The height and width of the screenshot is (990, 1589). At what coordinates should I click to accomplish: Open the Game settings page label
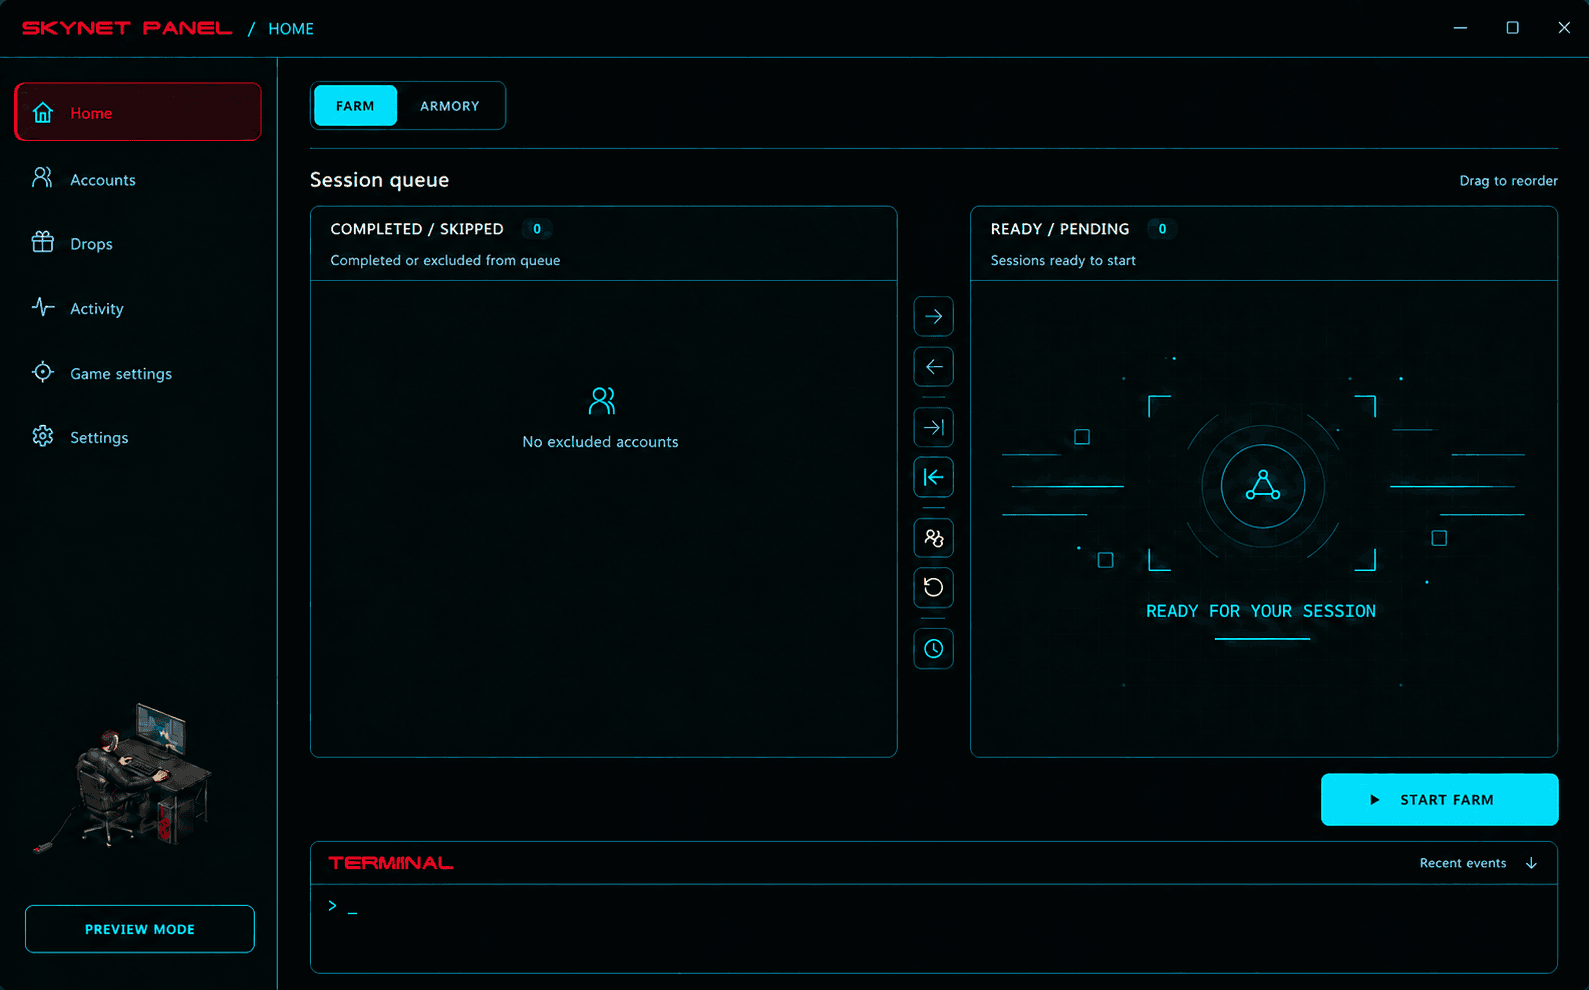point(121,374)
